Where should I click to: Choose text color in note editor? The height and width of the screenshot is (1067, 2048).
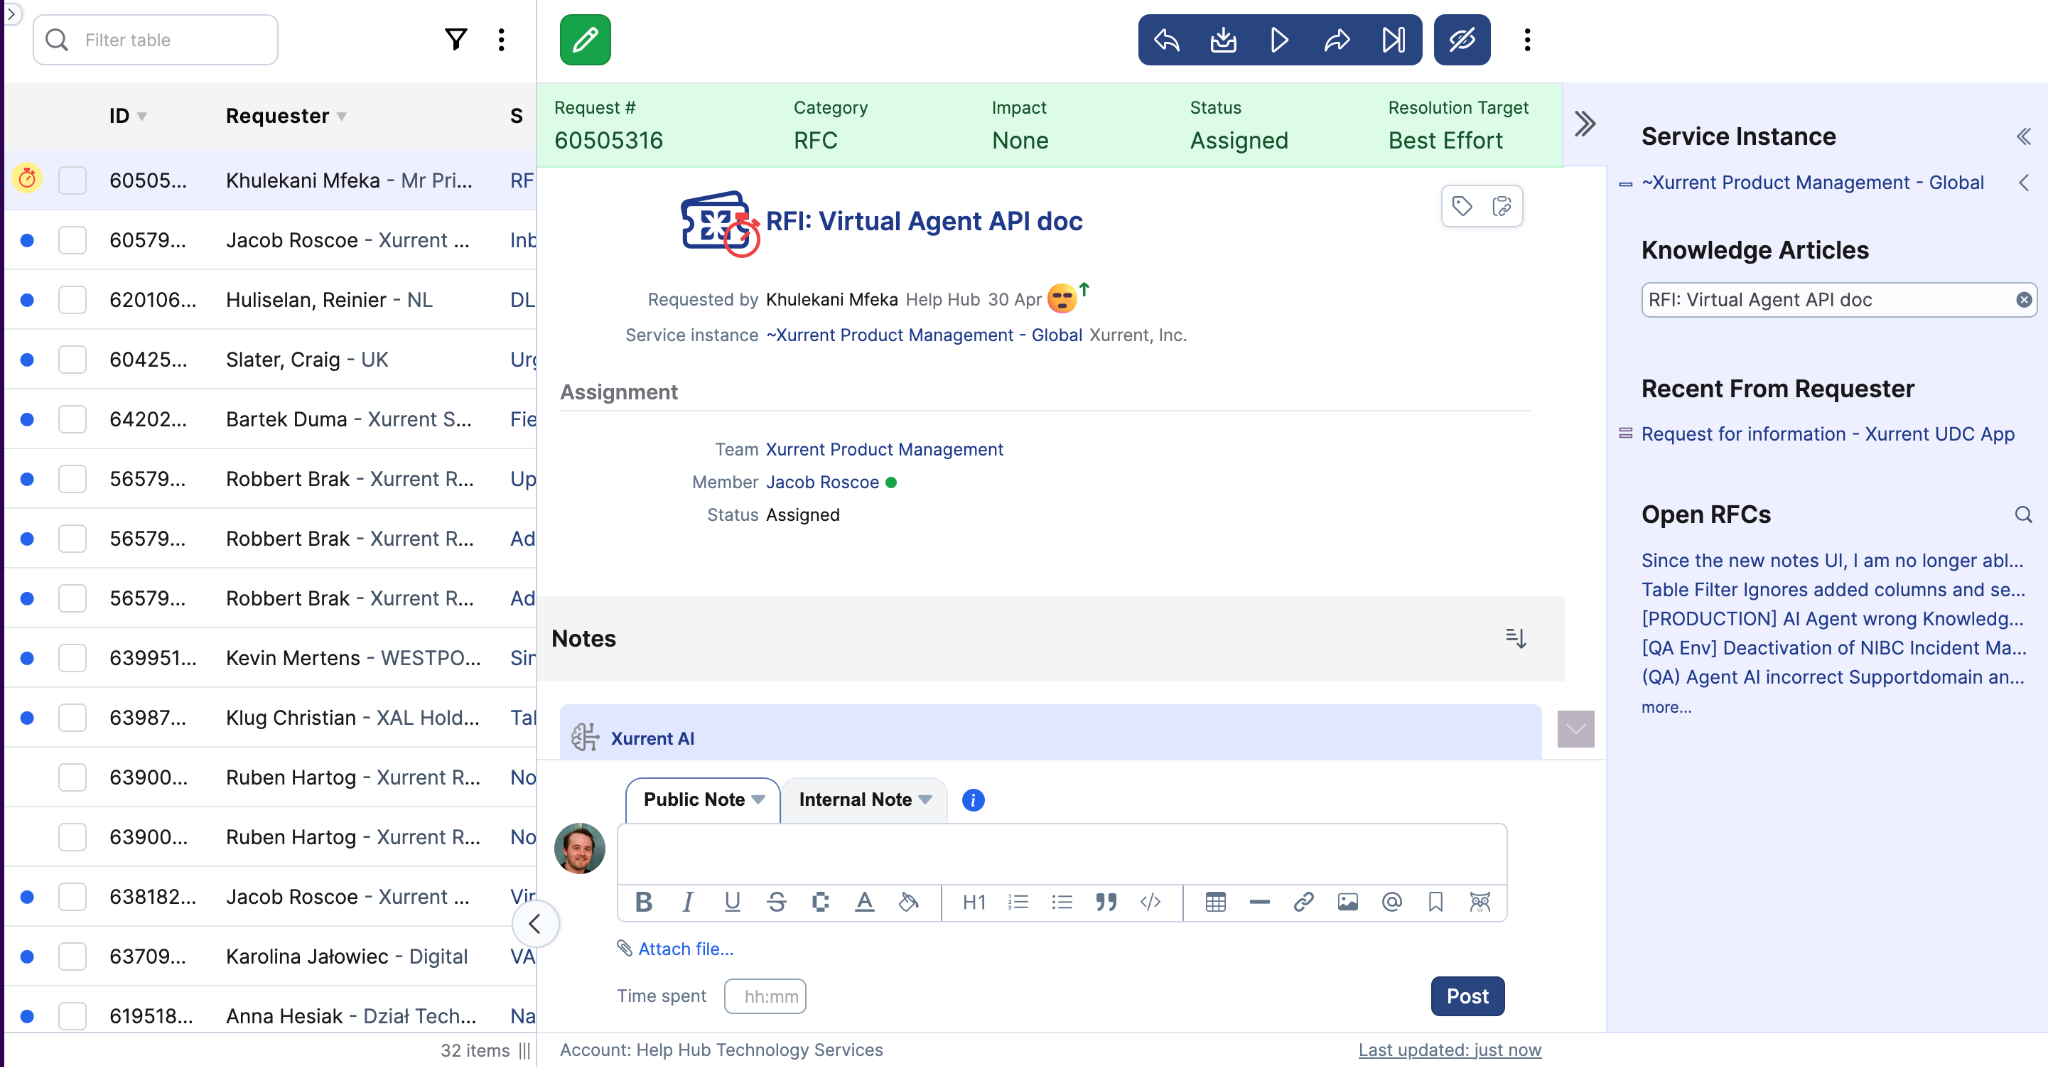click(865, 902)
